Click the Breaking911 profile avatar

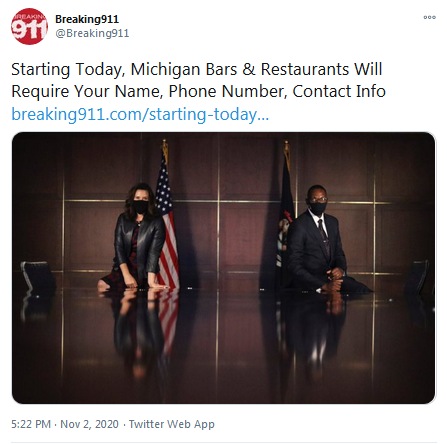pyautogui.click(x=29, y=26)
